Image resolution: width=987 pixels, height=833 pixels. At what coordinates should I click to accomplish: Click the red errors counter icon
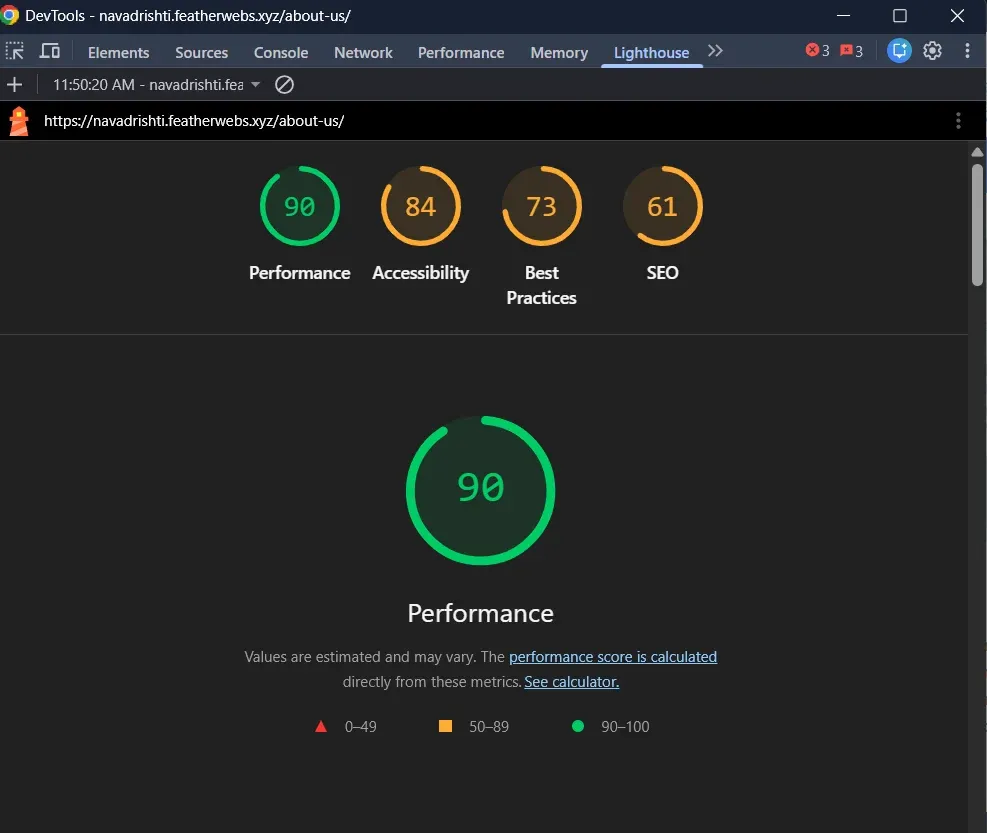(x=817, y=50)
